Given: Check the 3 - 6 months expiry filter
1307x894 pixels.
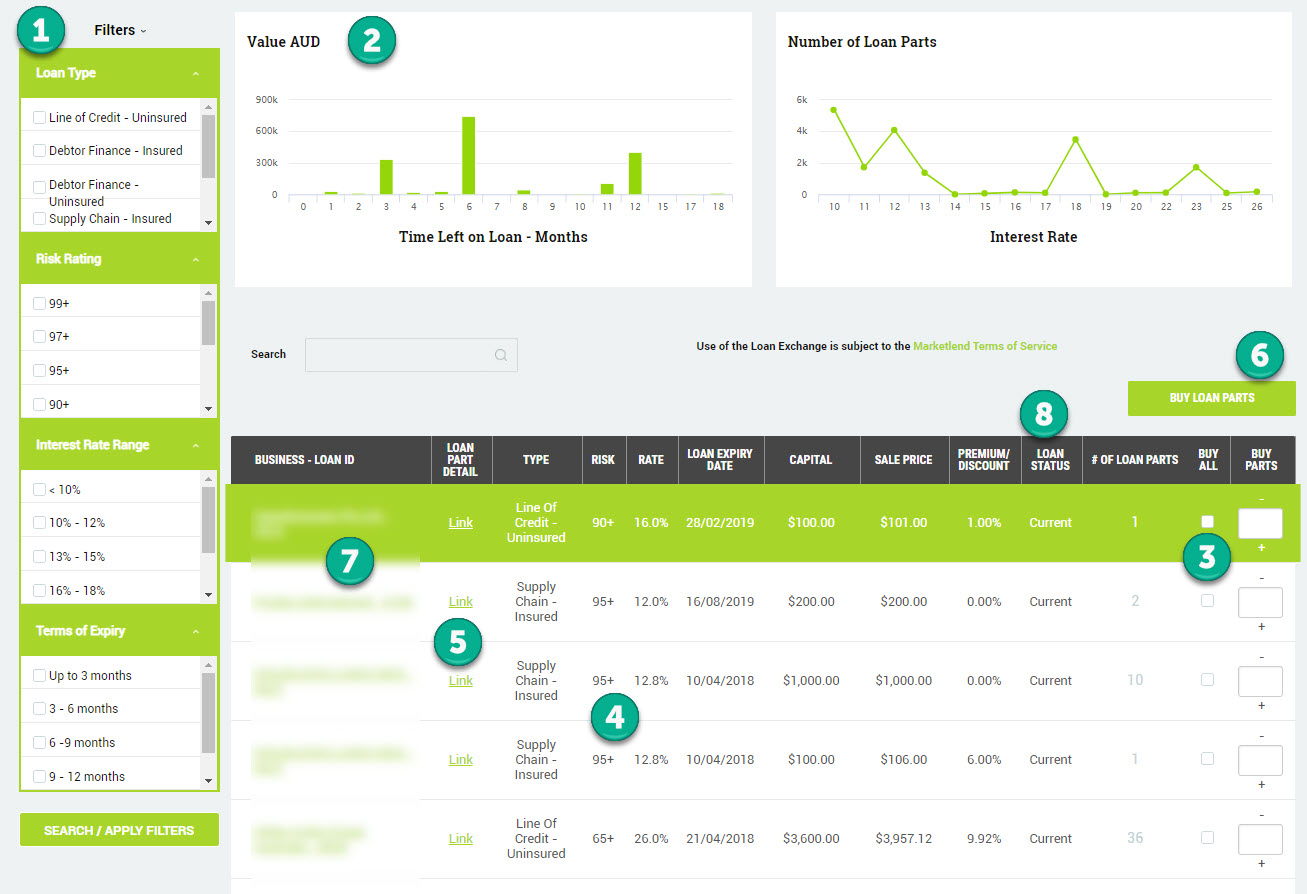Looking at the screenshot, I should [39, 709].
